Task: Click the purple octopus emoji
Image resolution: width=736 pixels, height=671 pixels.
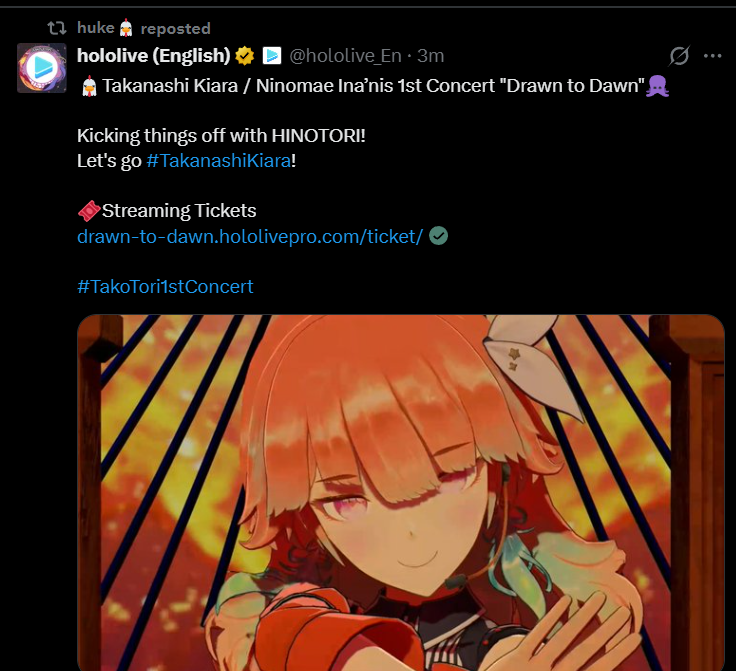Action: point(657,86)
